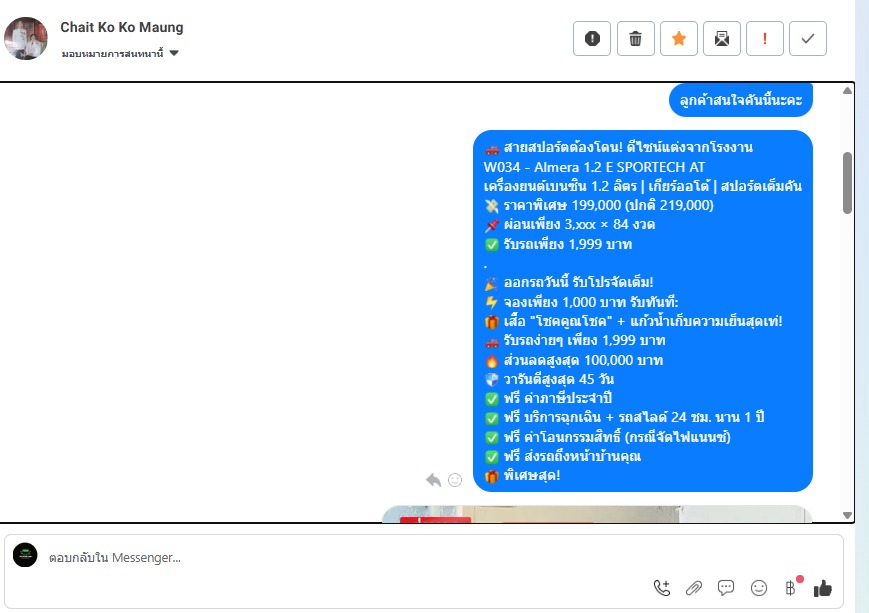Mark conversation unread with envelope icon
This screenshot has width=869, height=613.
click(x=722, y=38)
